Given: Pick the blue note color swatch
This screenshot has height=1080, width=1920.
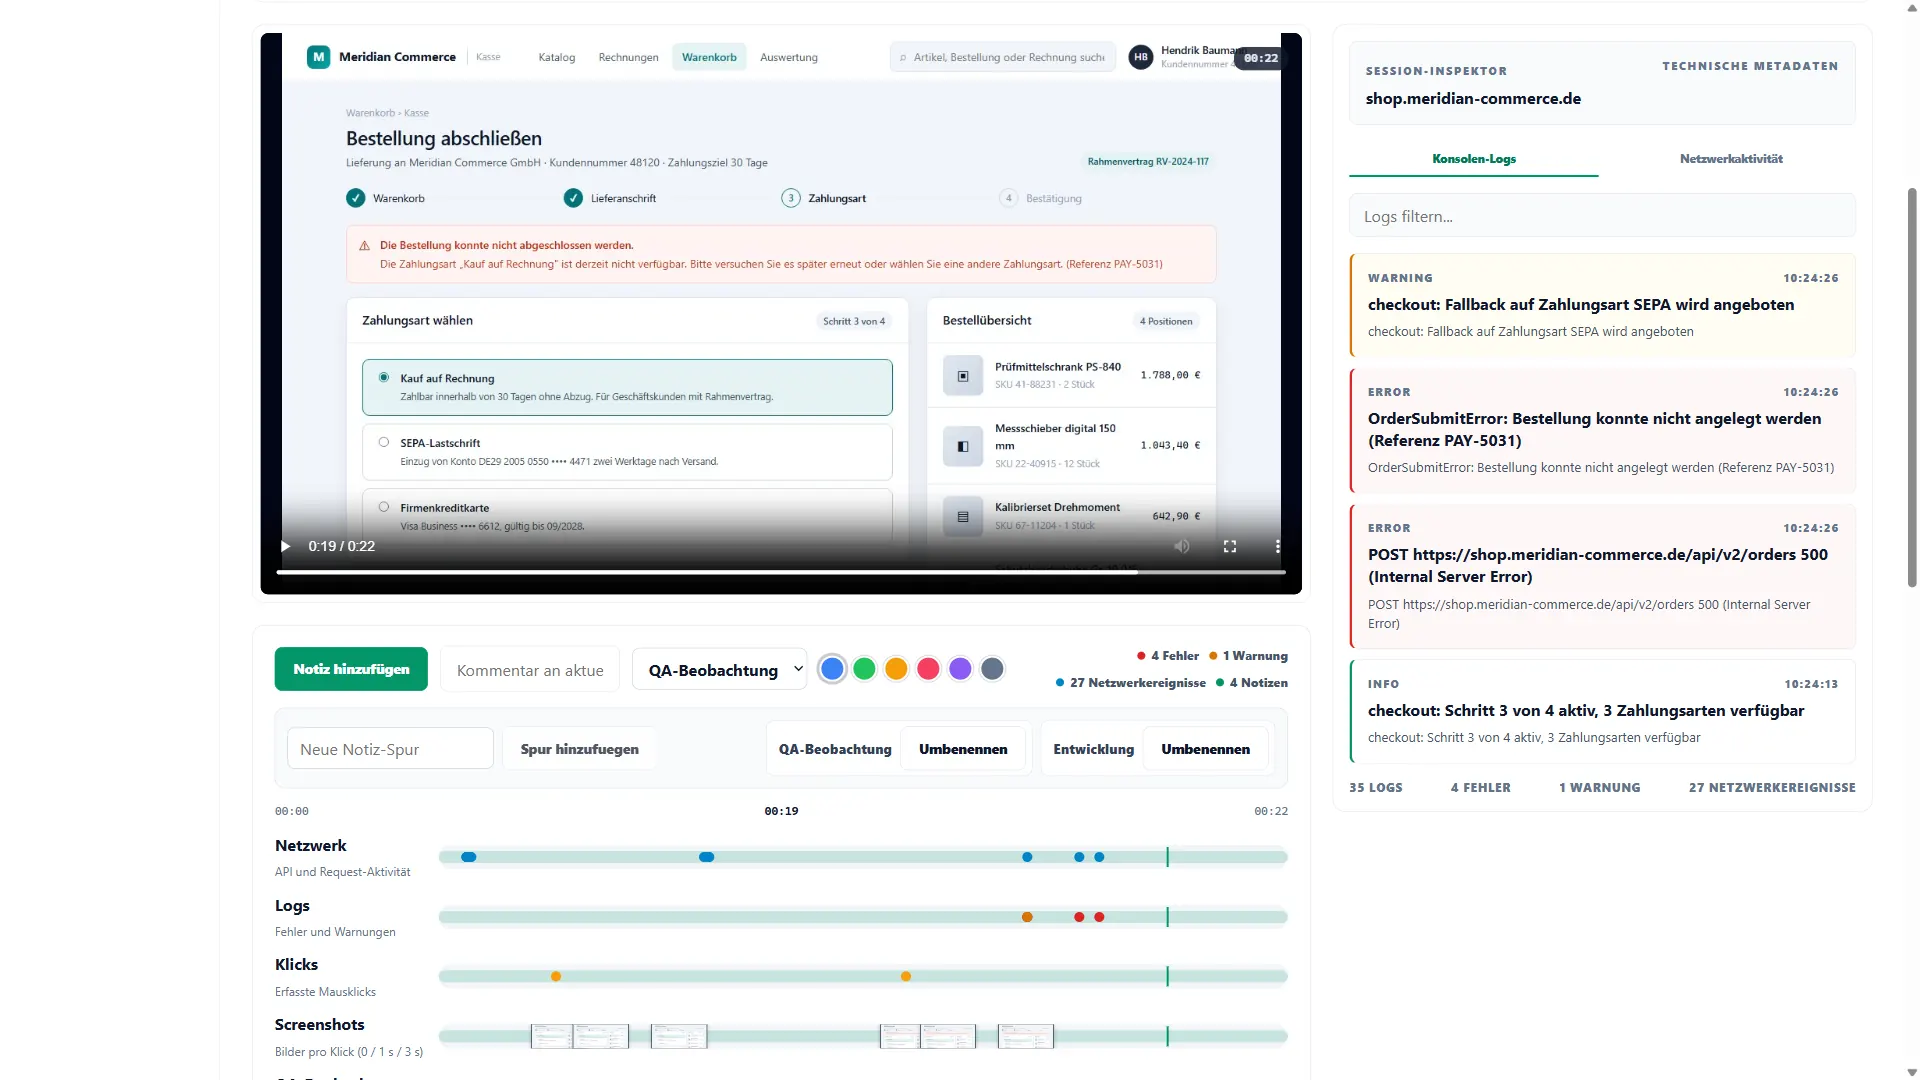Looking at the screenshot, I should point(832,669).
